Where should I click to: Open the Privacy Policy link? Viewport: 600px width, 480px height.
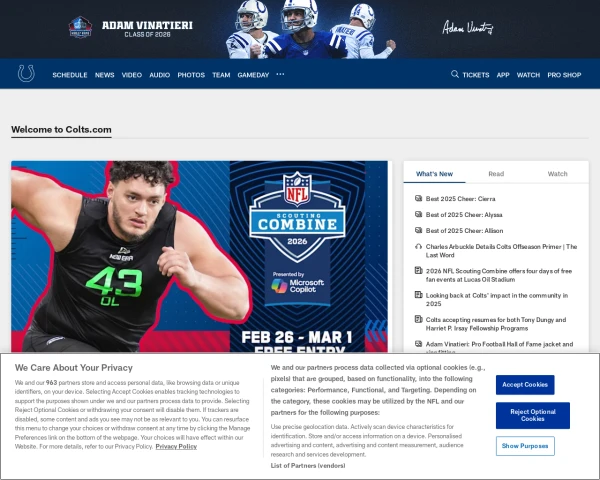pos(176,446)
